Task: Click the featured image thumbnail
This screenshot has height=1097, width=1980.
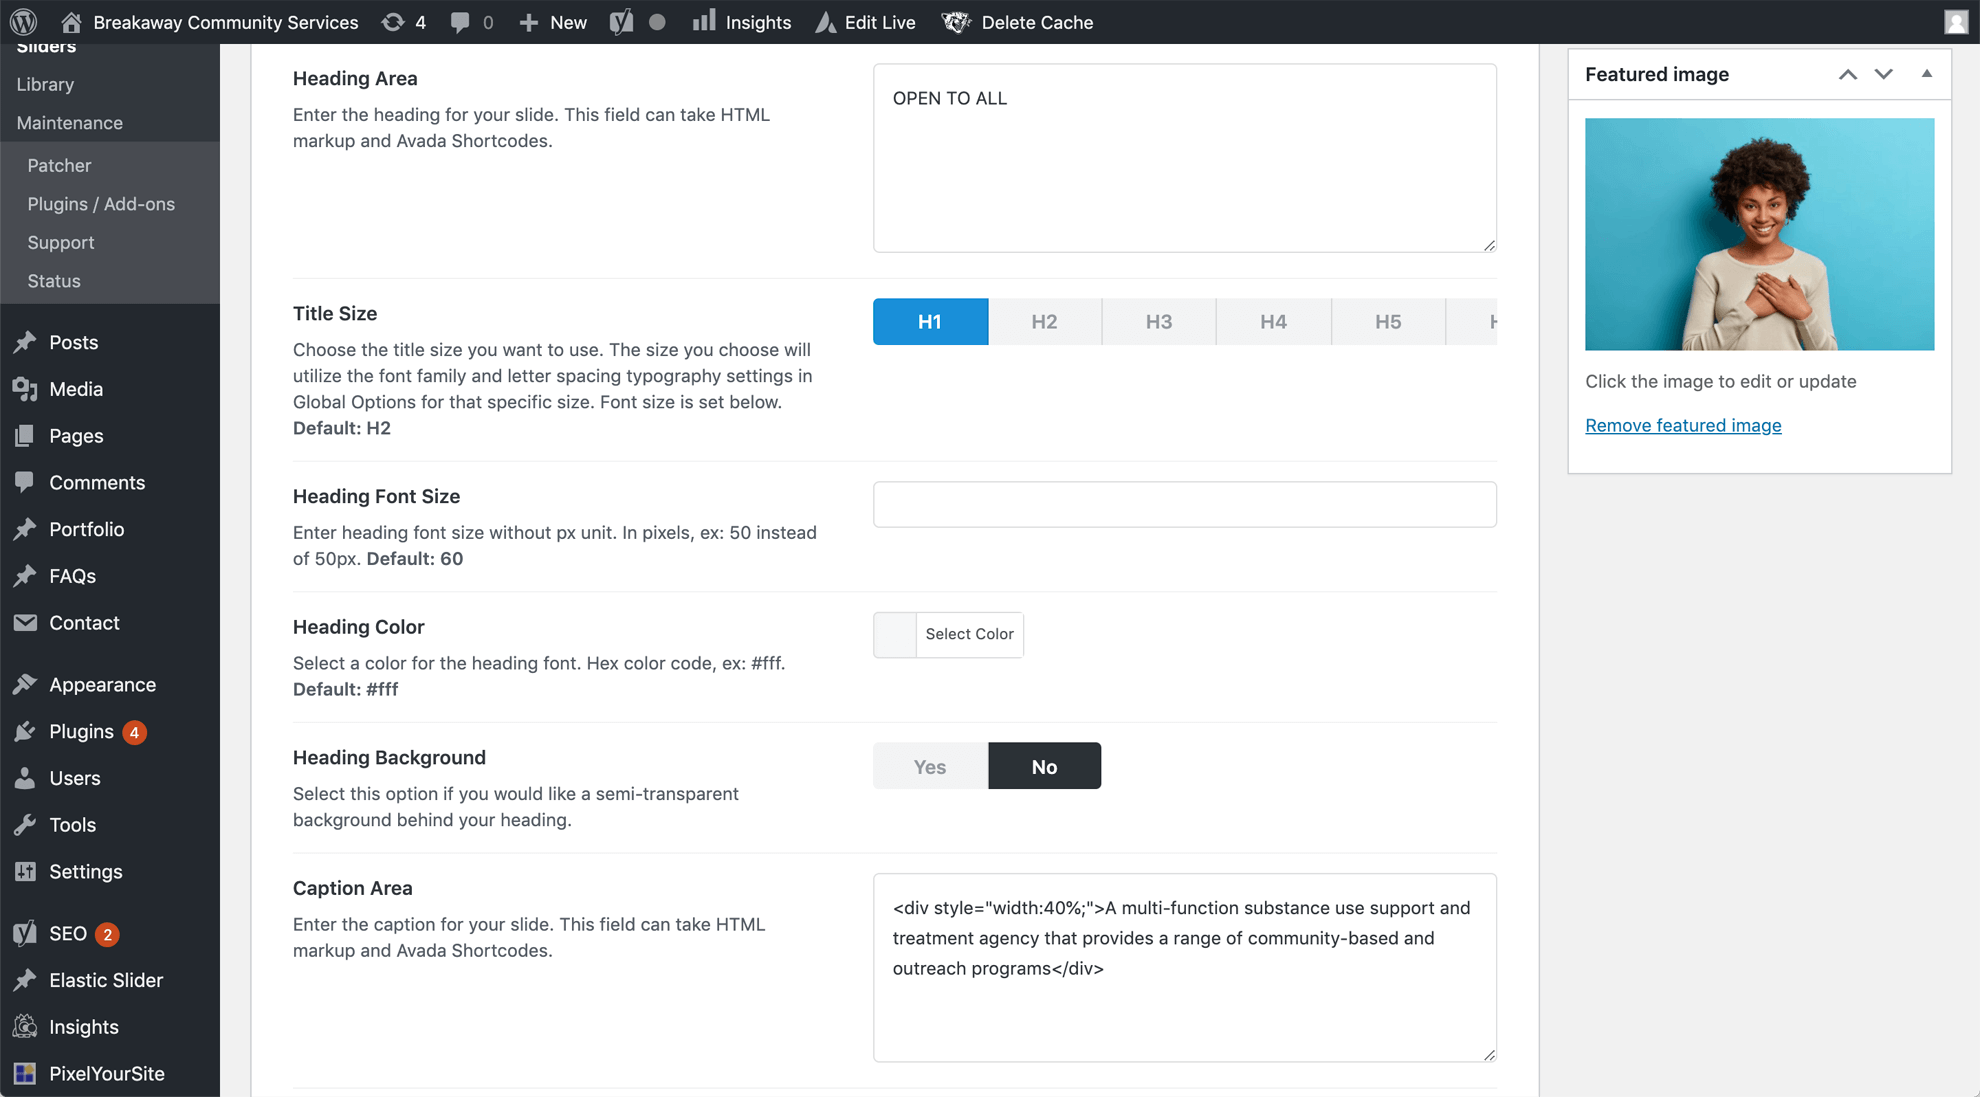Action: point(1759,234)
